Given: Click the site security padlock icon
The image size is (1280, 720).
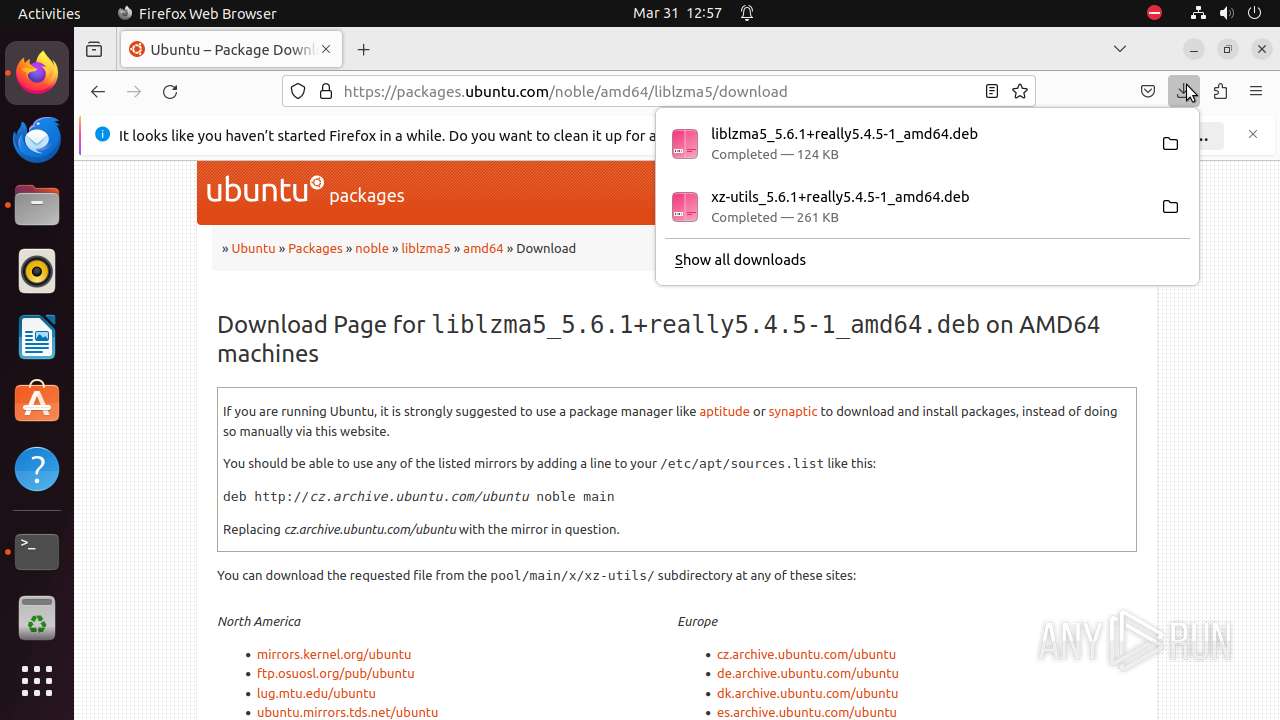Looking at the screenshot, I should tap(325, 91).
